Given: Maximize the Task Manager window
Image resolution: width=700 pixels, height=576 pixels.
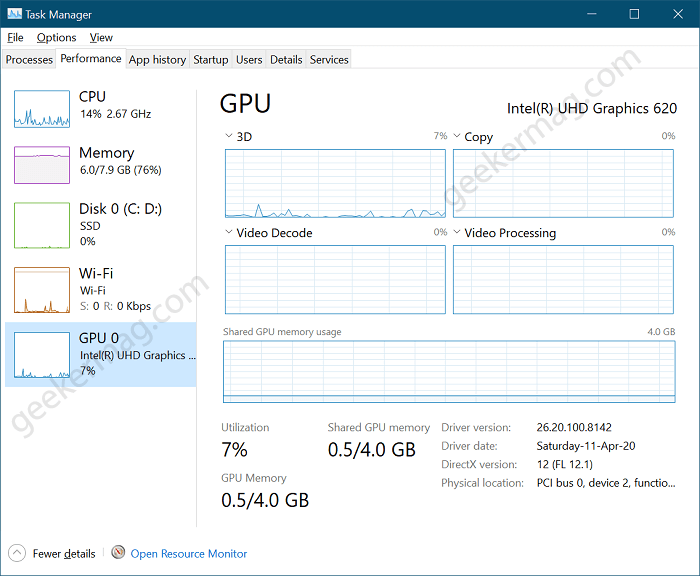Looking at the screenshot, I should tap(634, 14).
